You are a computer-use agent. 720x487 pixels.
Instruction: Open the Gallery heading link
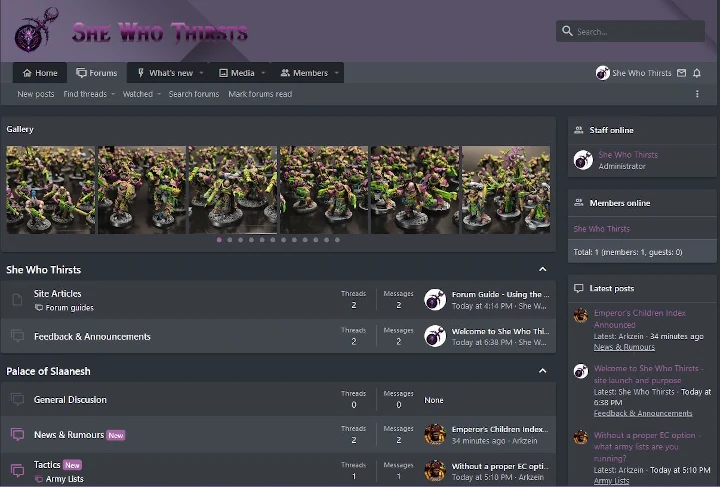pos(20,129)
